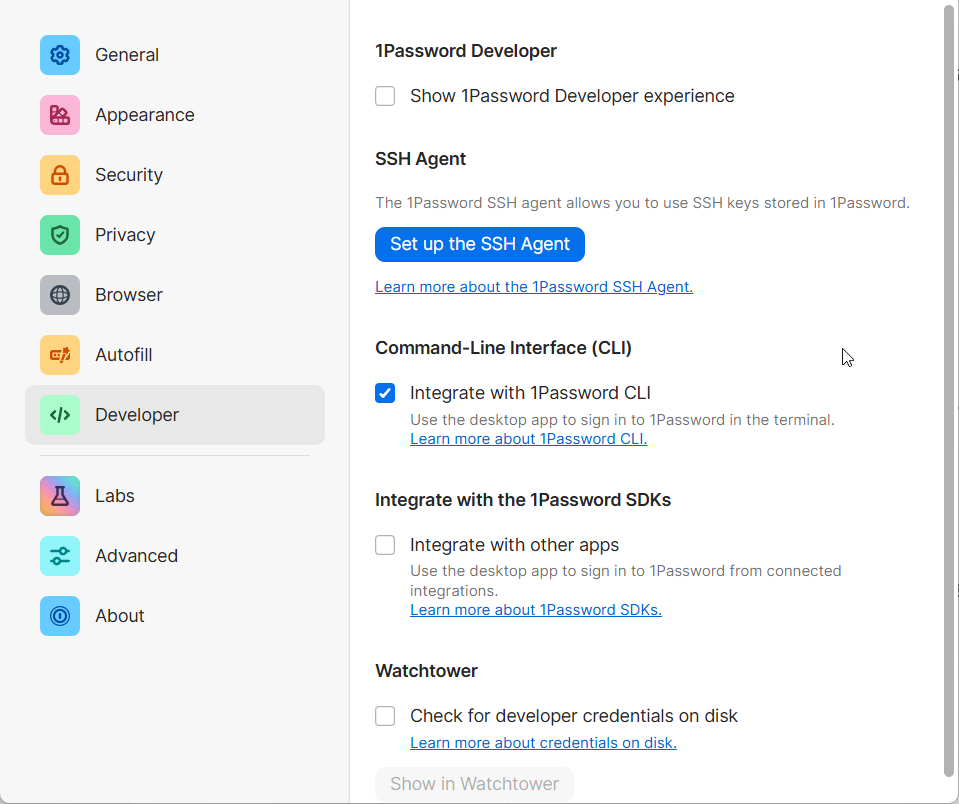Enable Integrate with other apps
Image resolution: width=959 pixels, height=804 pixels.
(385, 545)
